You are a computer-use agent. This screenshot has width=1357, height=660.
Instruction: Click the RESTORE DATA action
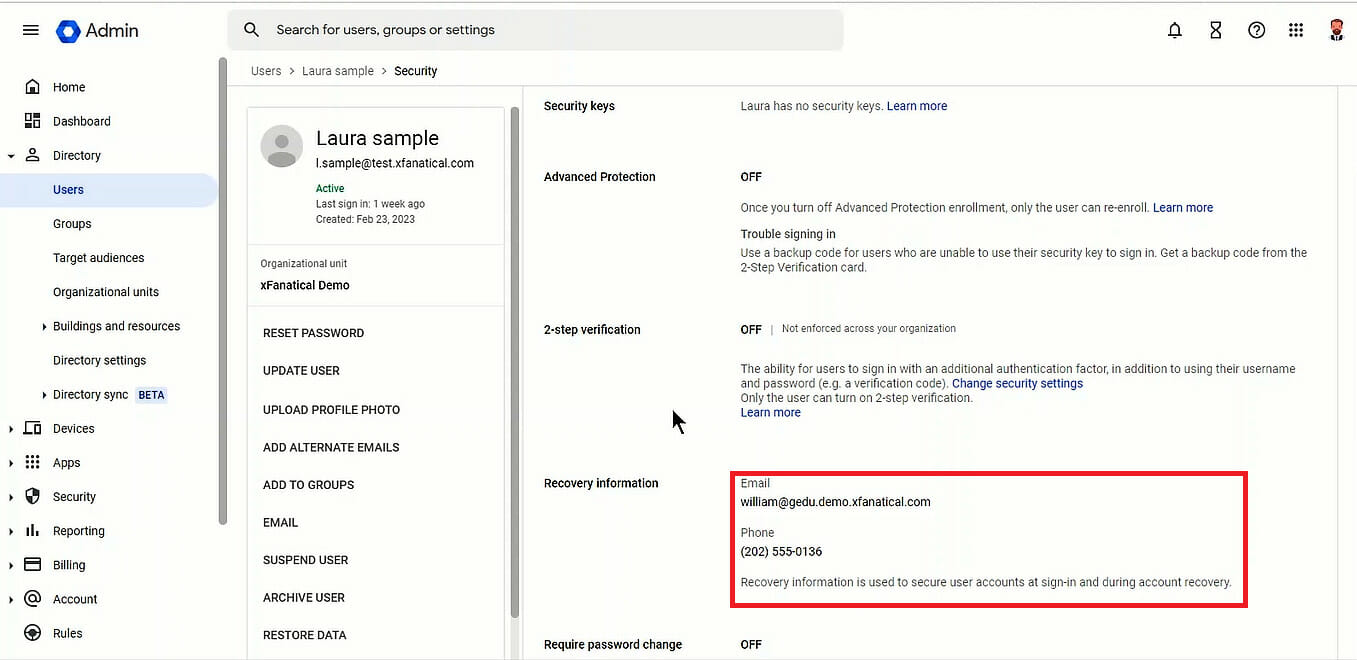point(304,635)
